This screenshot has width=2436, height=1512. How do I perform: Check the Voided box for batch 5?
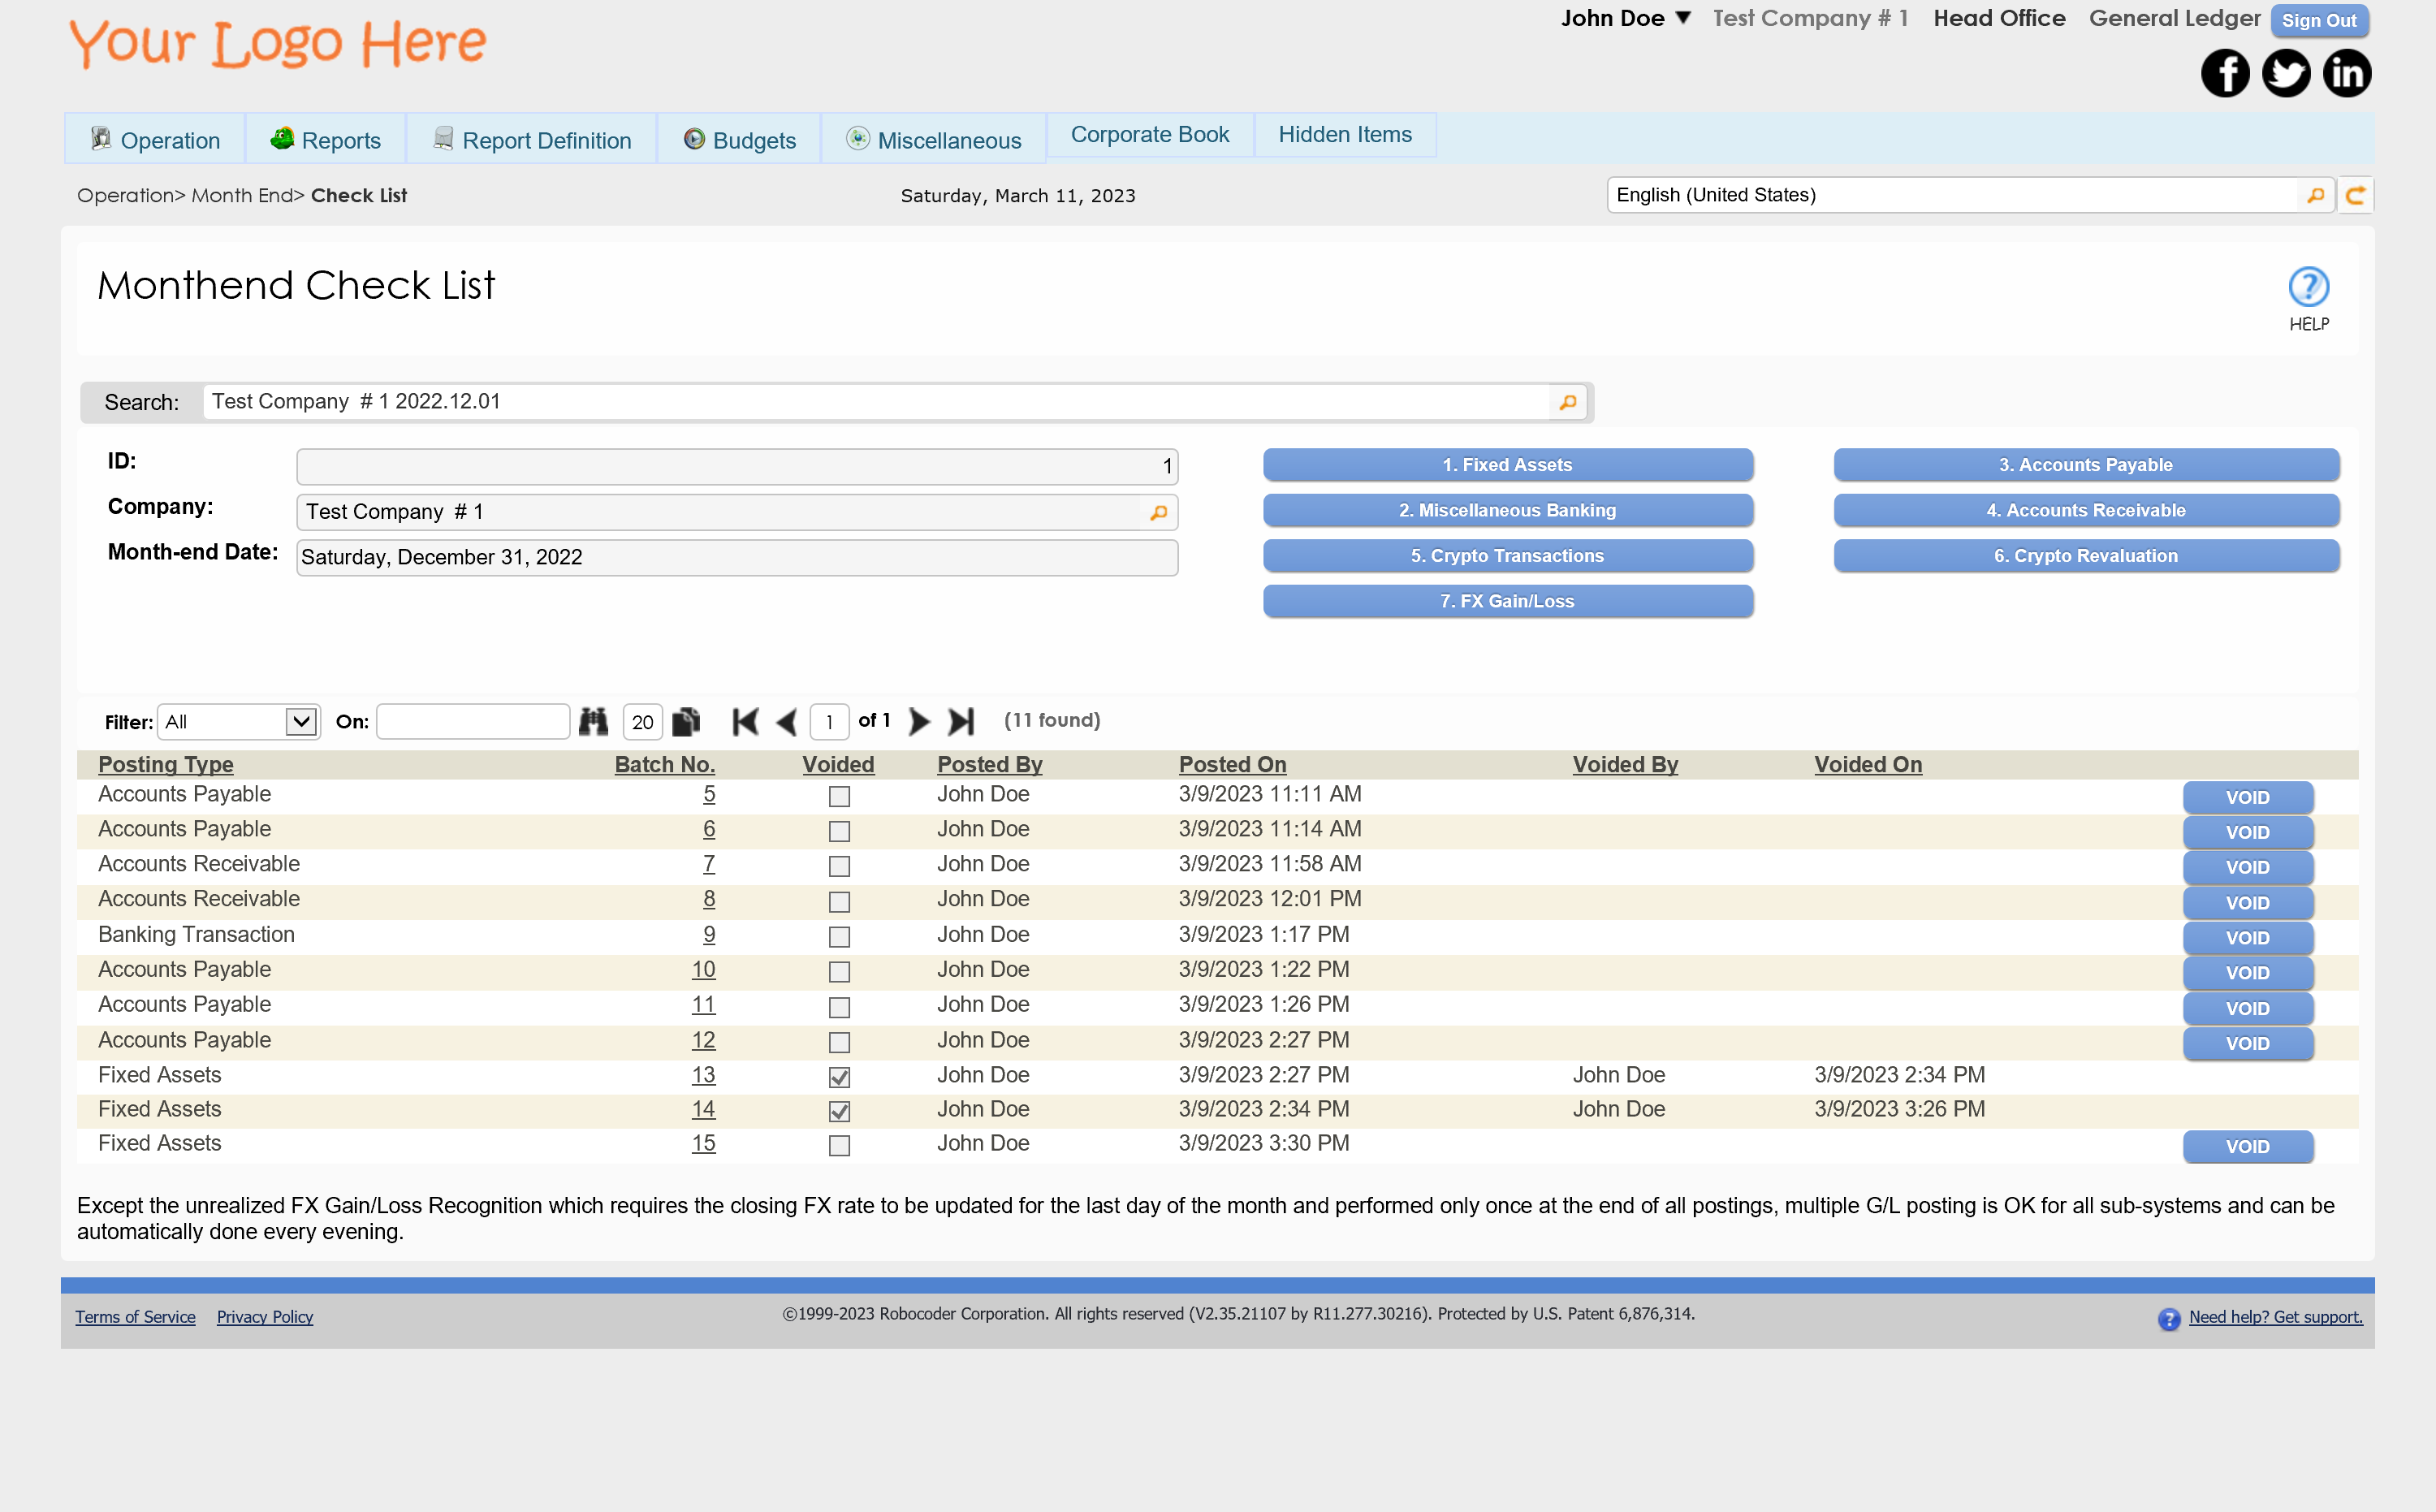click(x=839, y=796)
